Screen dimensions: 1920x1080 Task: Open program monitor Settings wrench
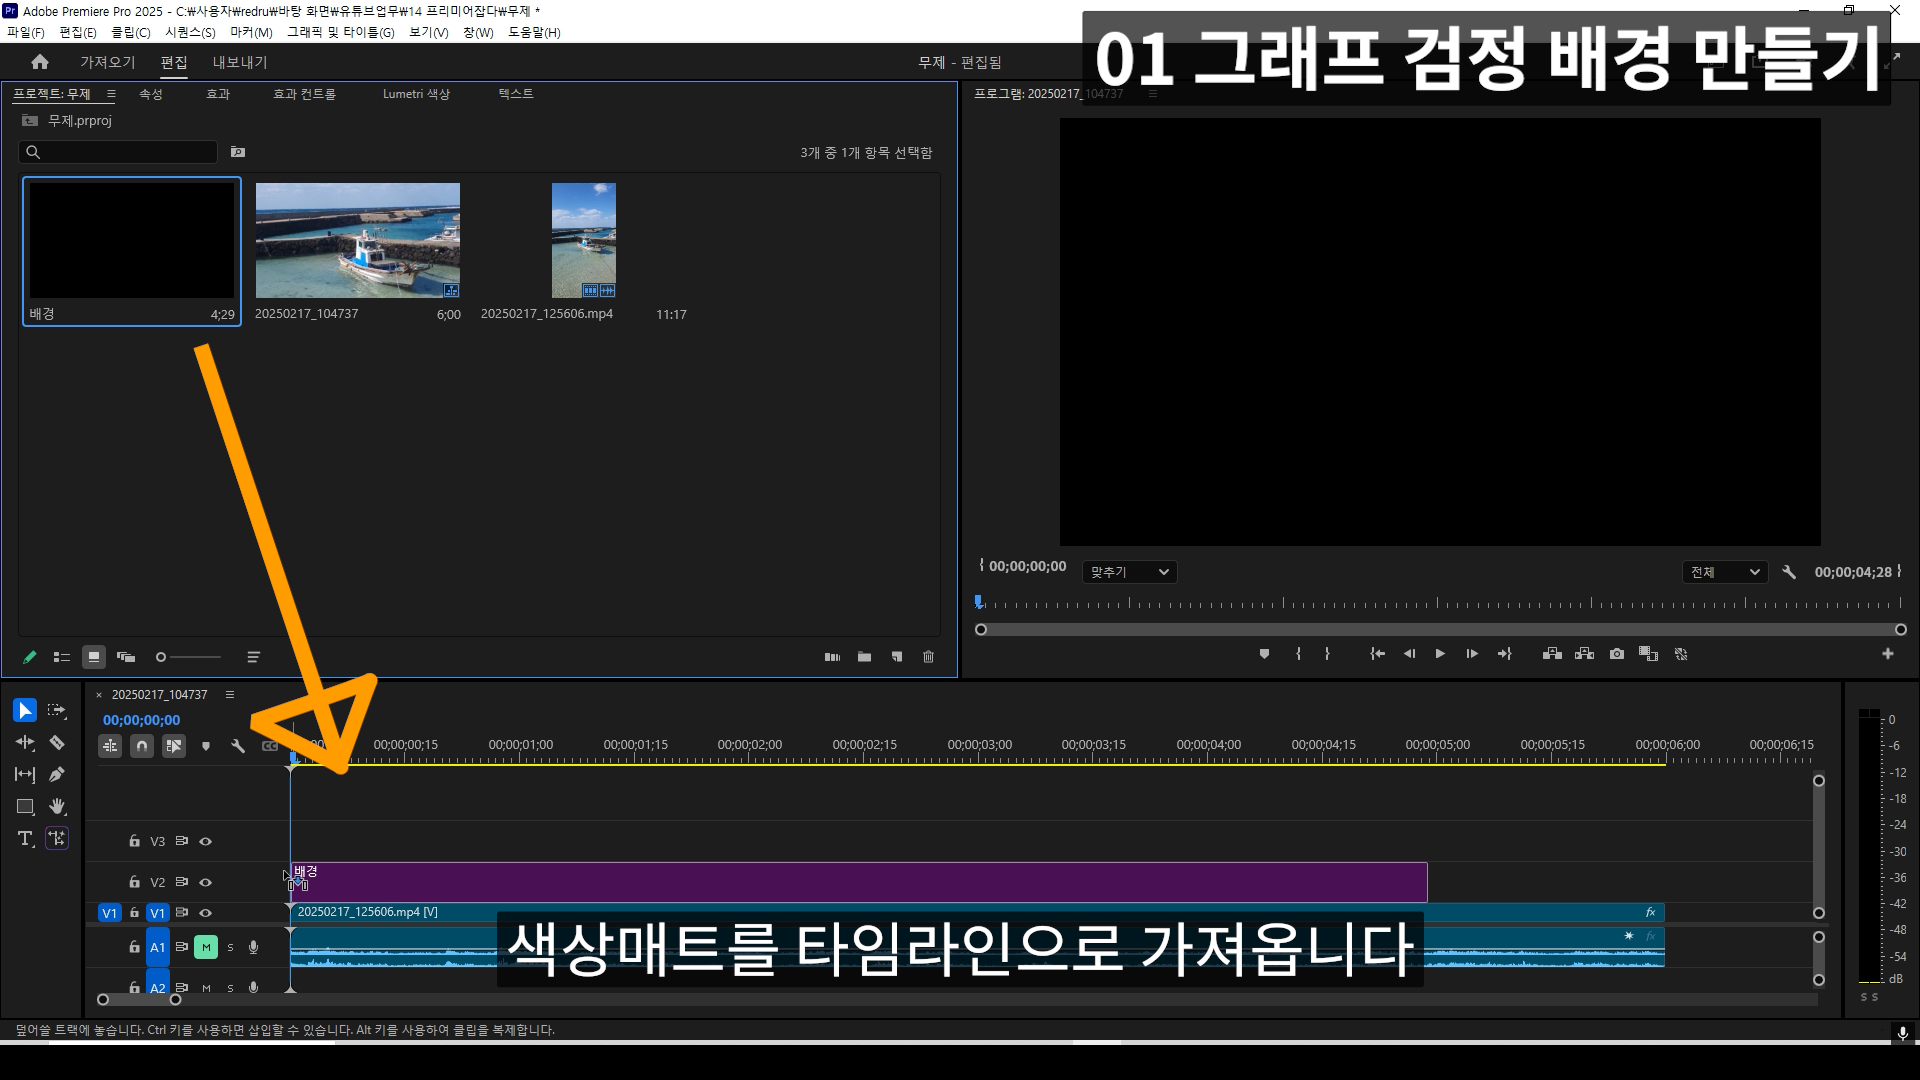[1789, 572]
